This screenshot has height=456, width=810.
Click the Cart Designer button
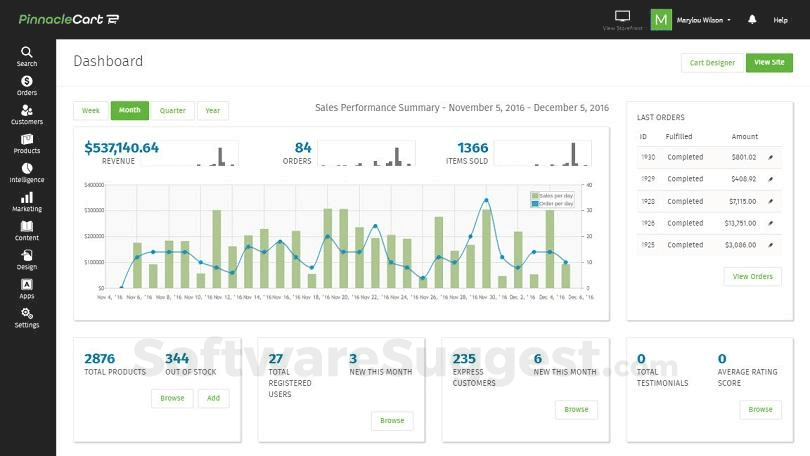pyautogui.click(x=712, y=63)
